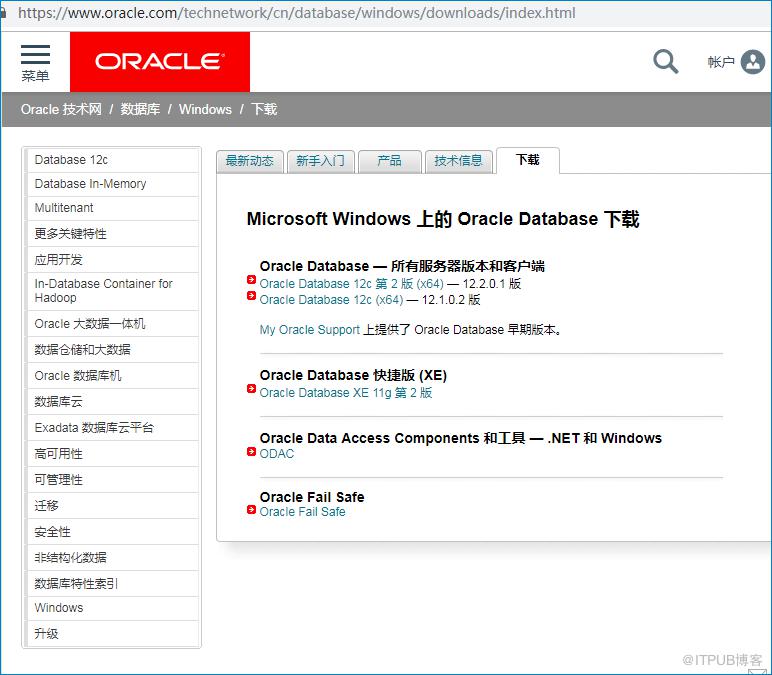Image resolution: width=772 pixels, height=675 pixels.
Task: Click red arrow beside XE 11g link
Action: click(251, 389)
